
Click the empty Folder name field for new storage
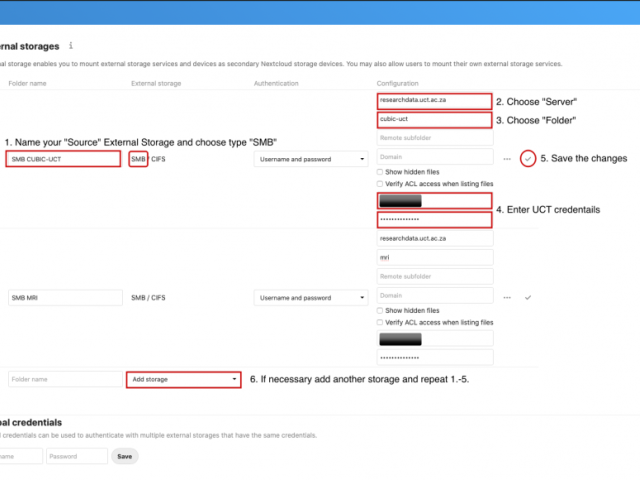click(65, 380)
